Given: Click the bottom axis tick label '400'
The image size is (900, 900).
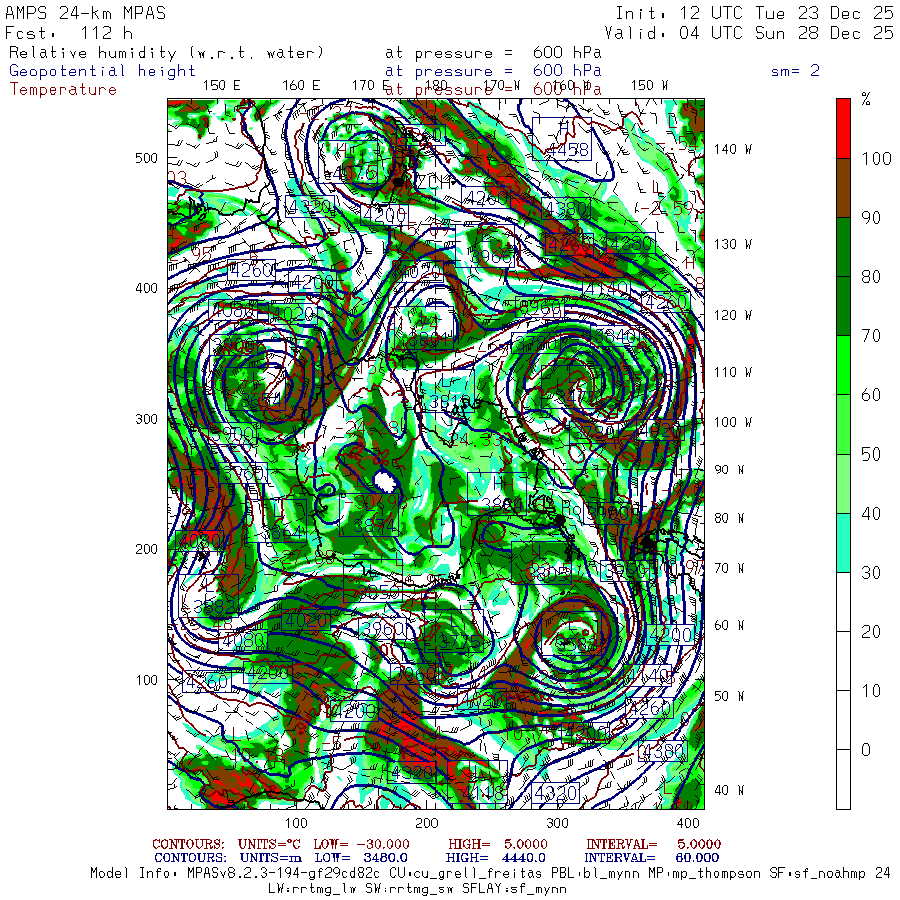Looking at the screenshot, I should point(688,823).
